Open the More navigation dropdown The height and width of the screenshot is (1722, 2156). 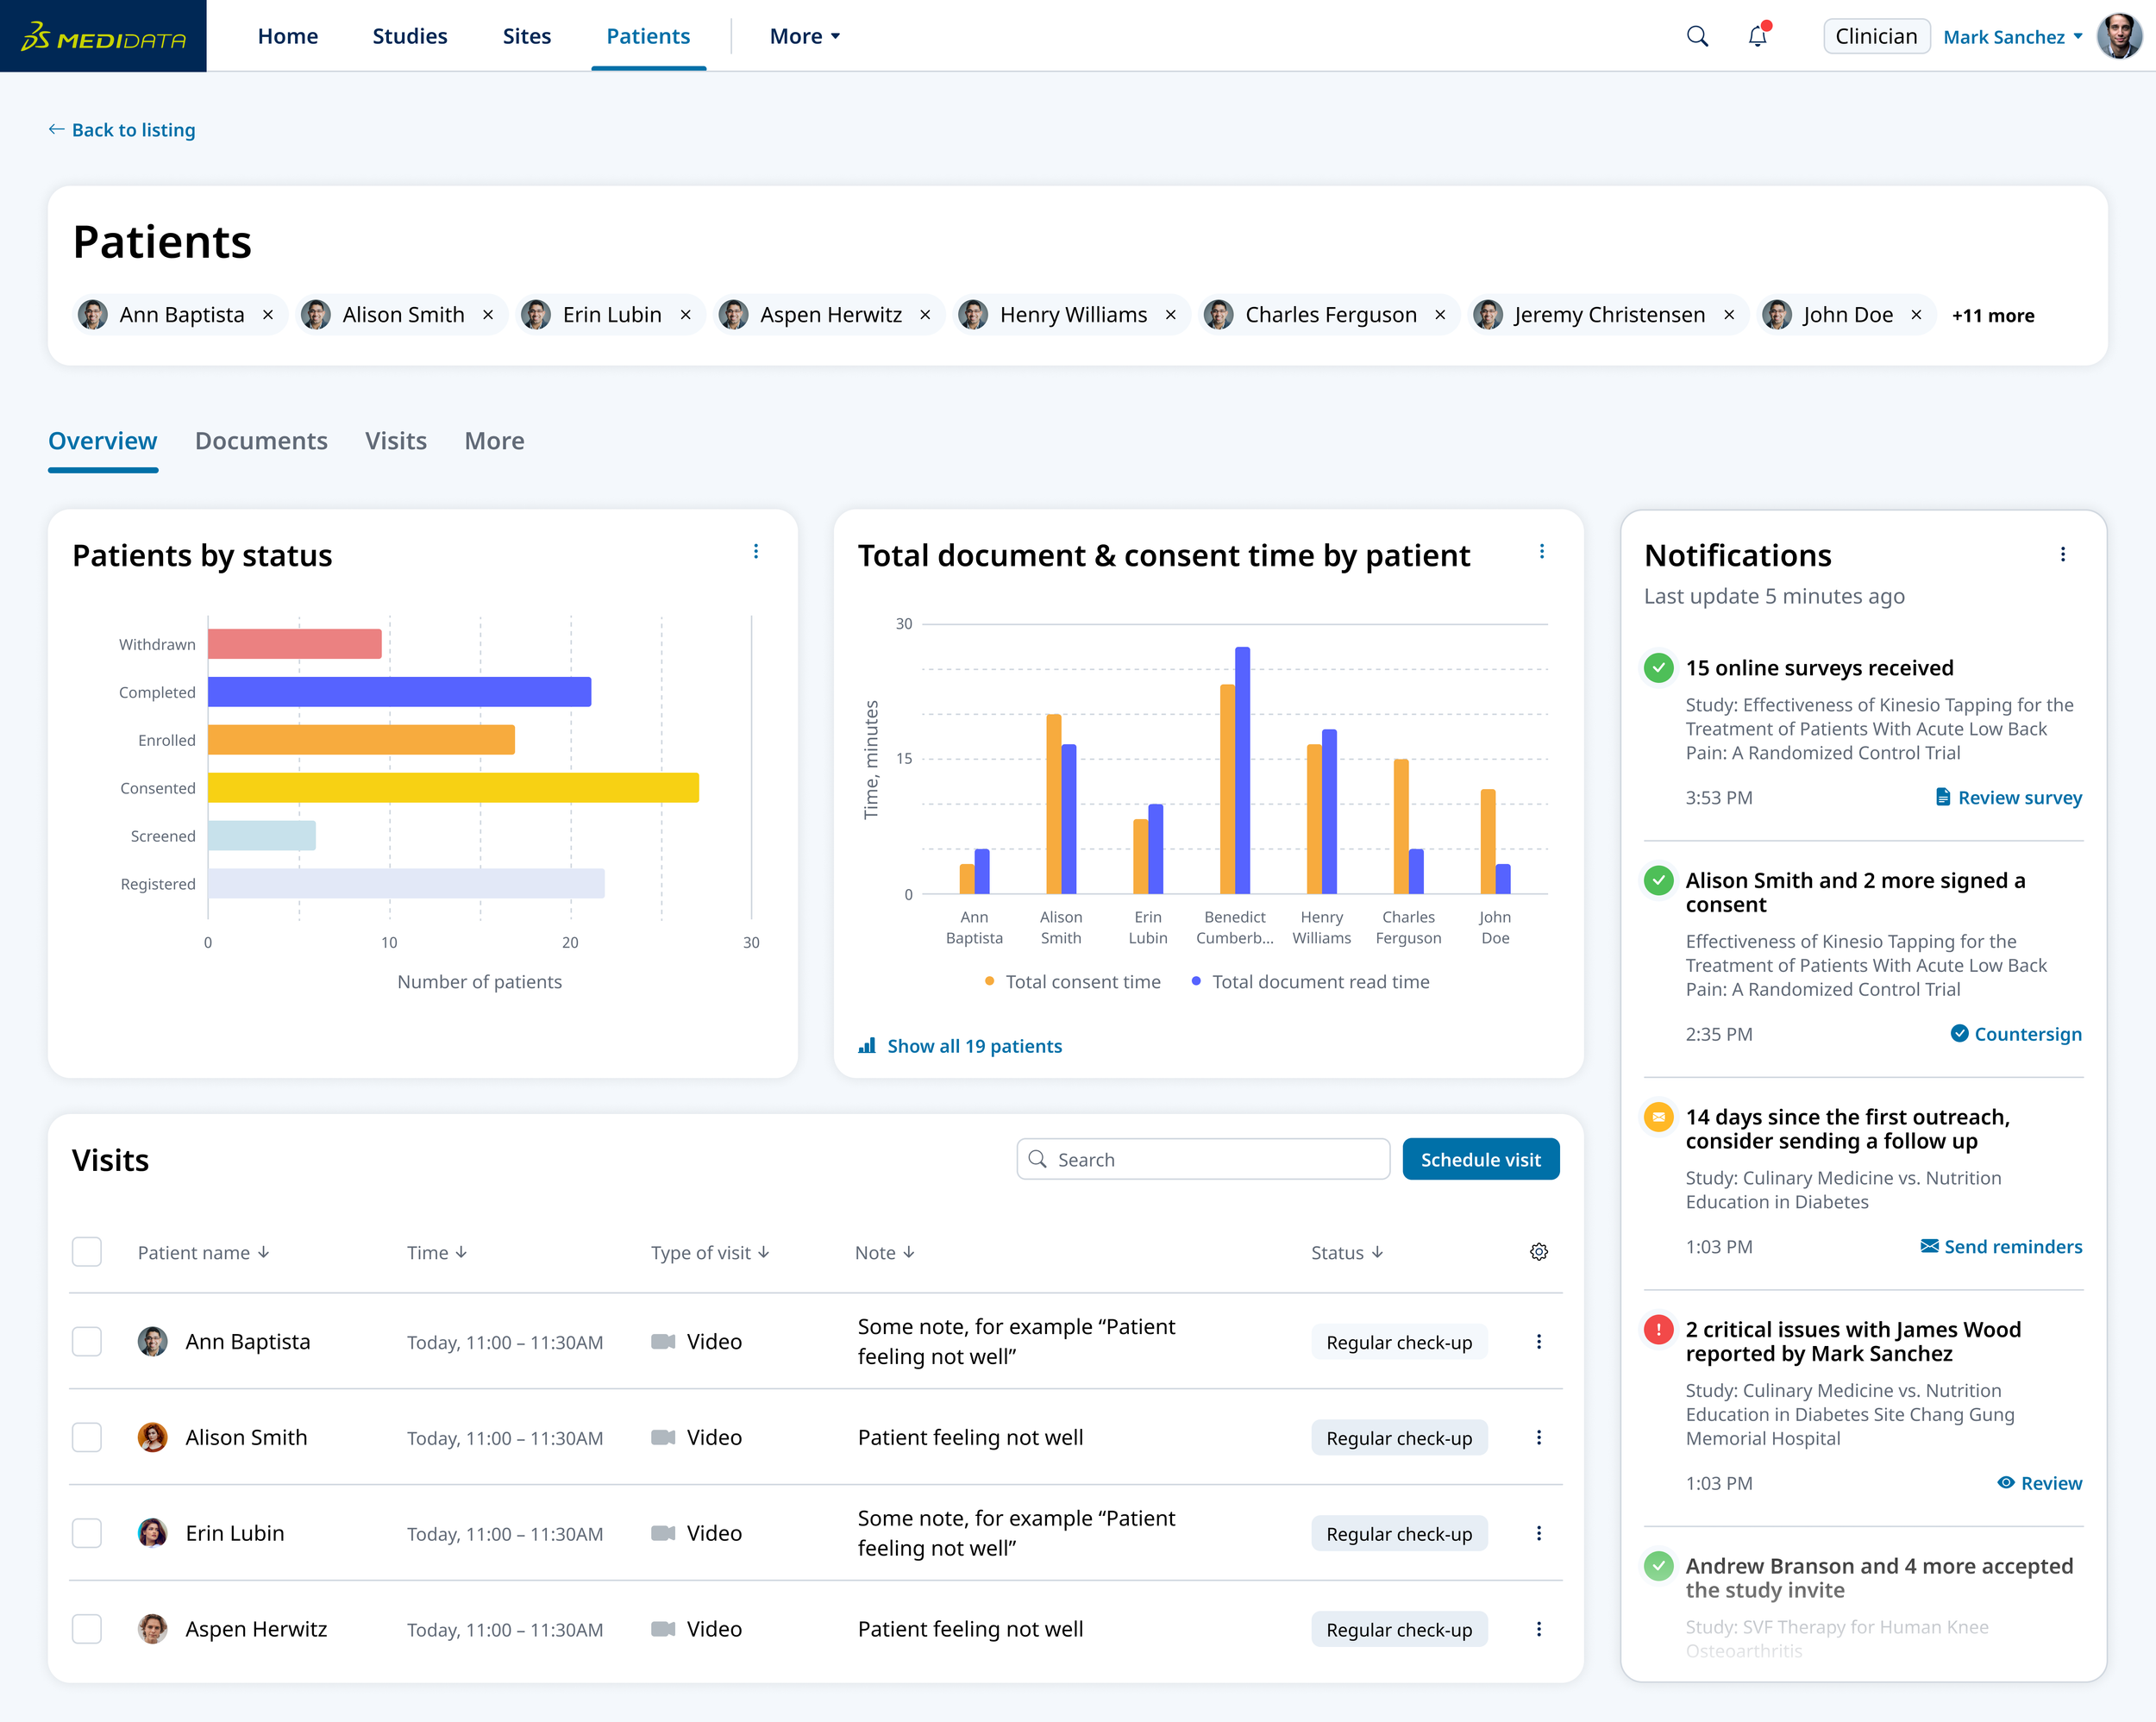click(x=804, y=36)
